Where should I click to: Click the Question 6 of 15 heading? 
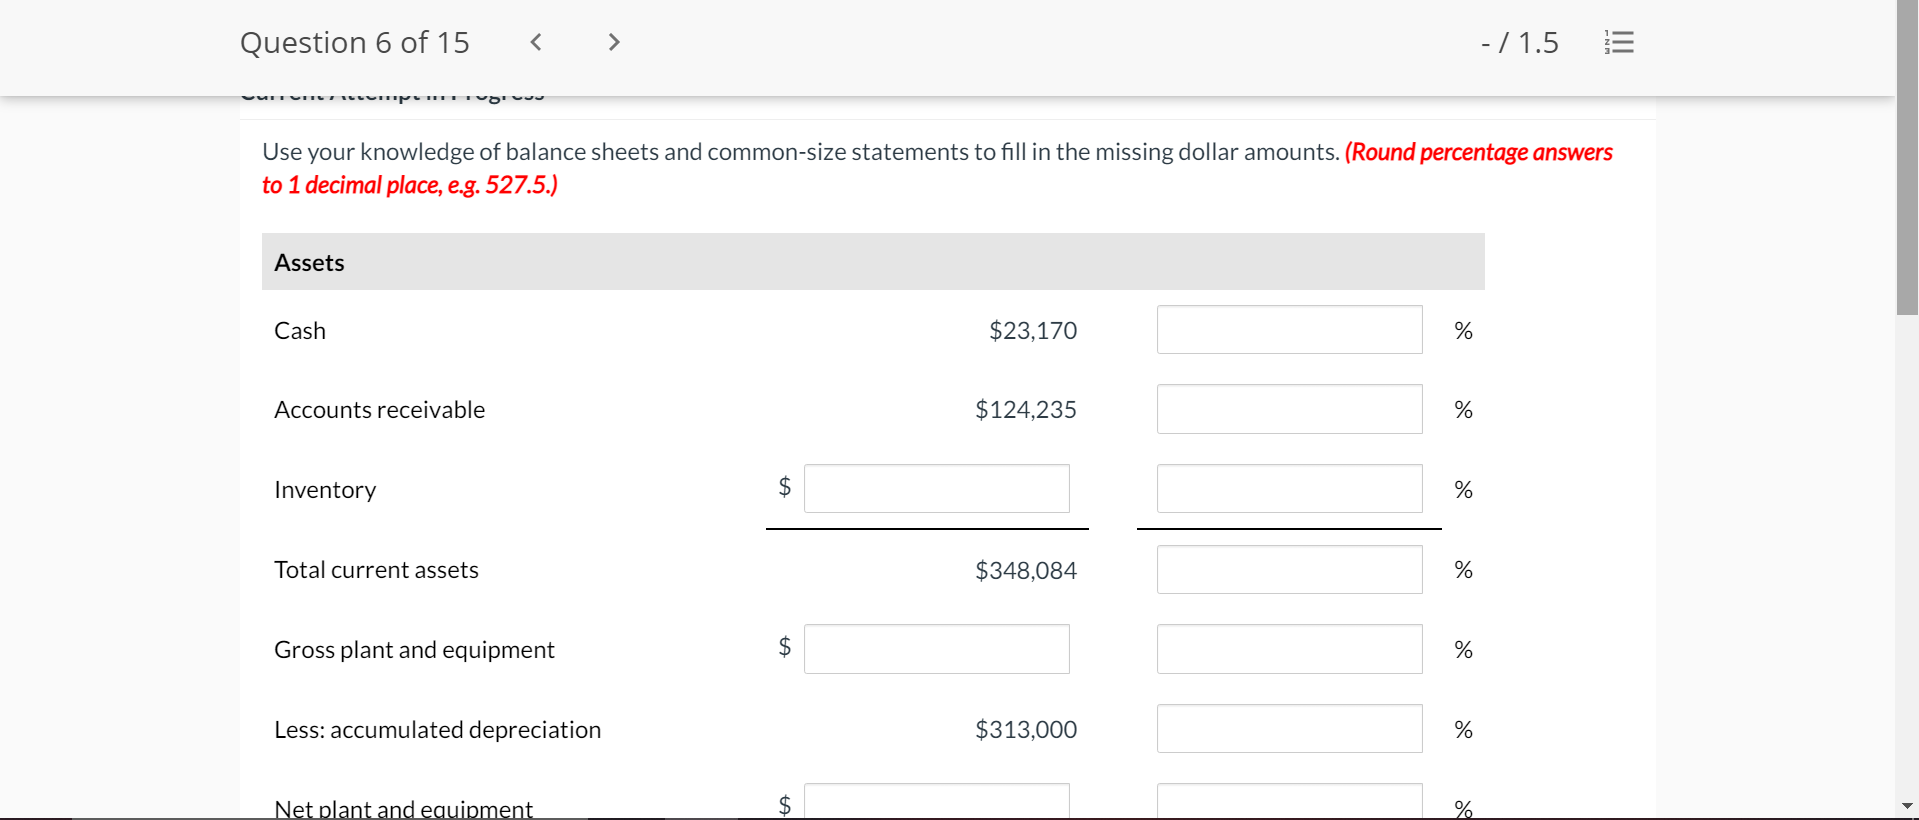pos(355,42)
